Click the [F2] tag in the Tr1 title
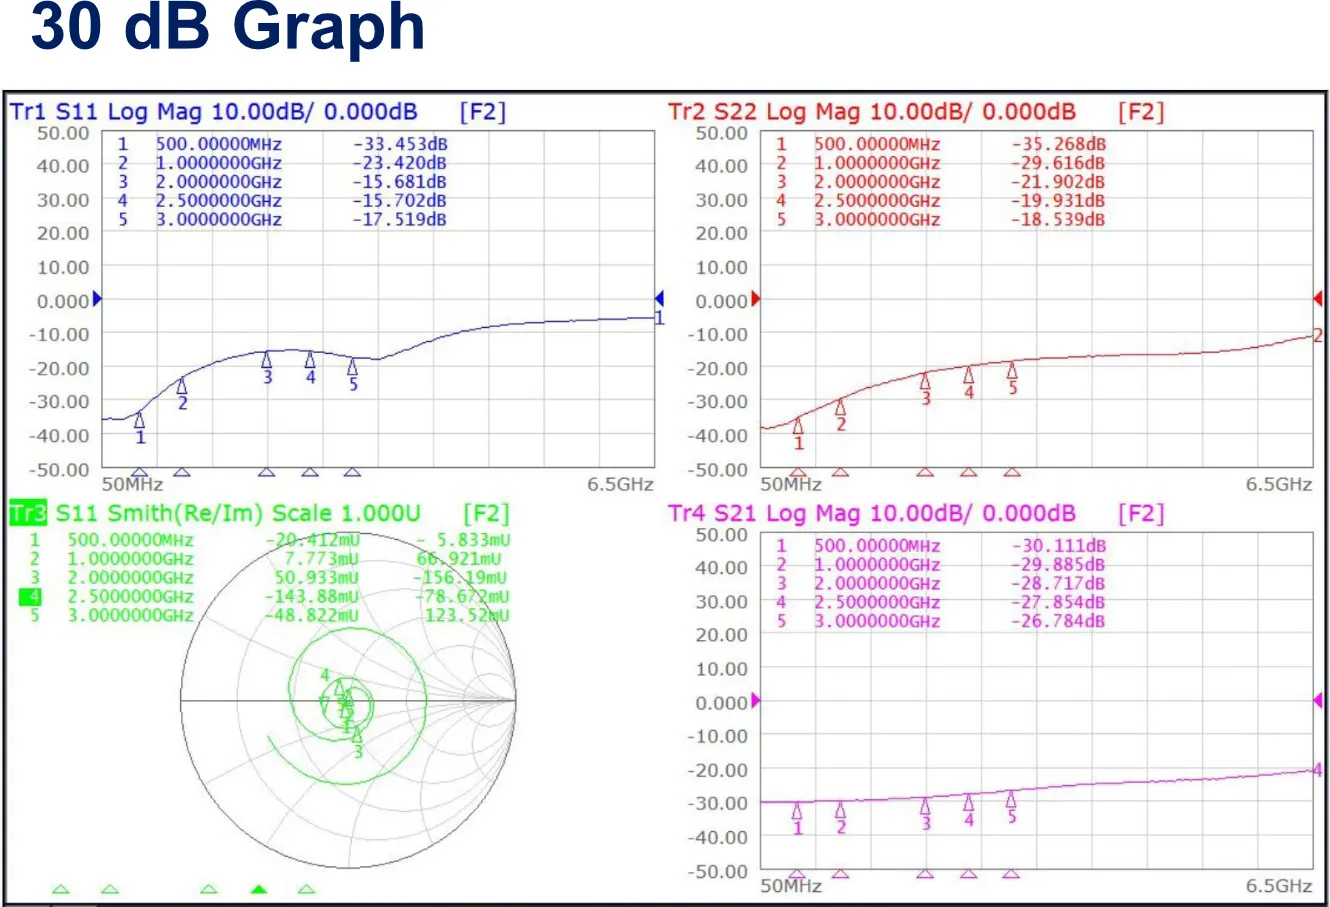Viewport: 1330px width, 907px height. point(483,112)
